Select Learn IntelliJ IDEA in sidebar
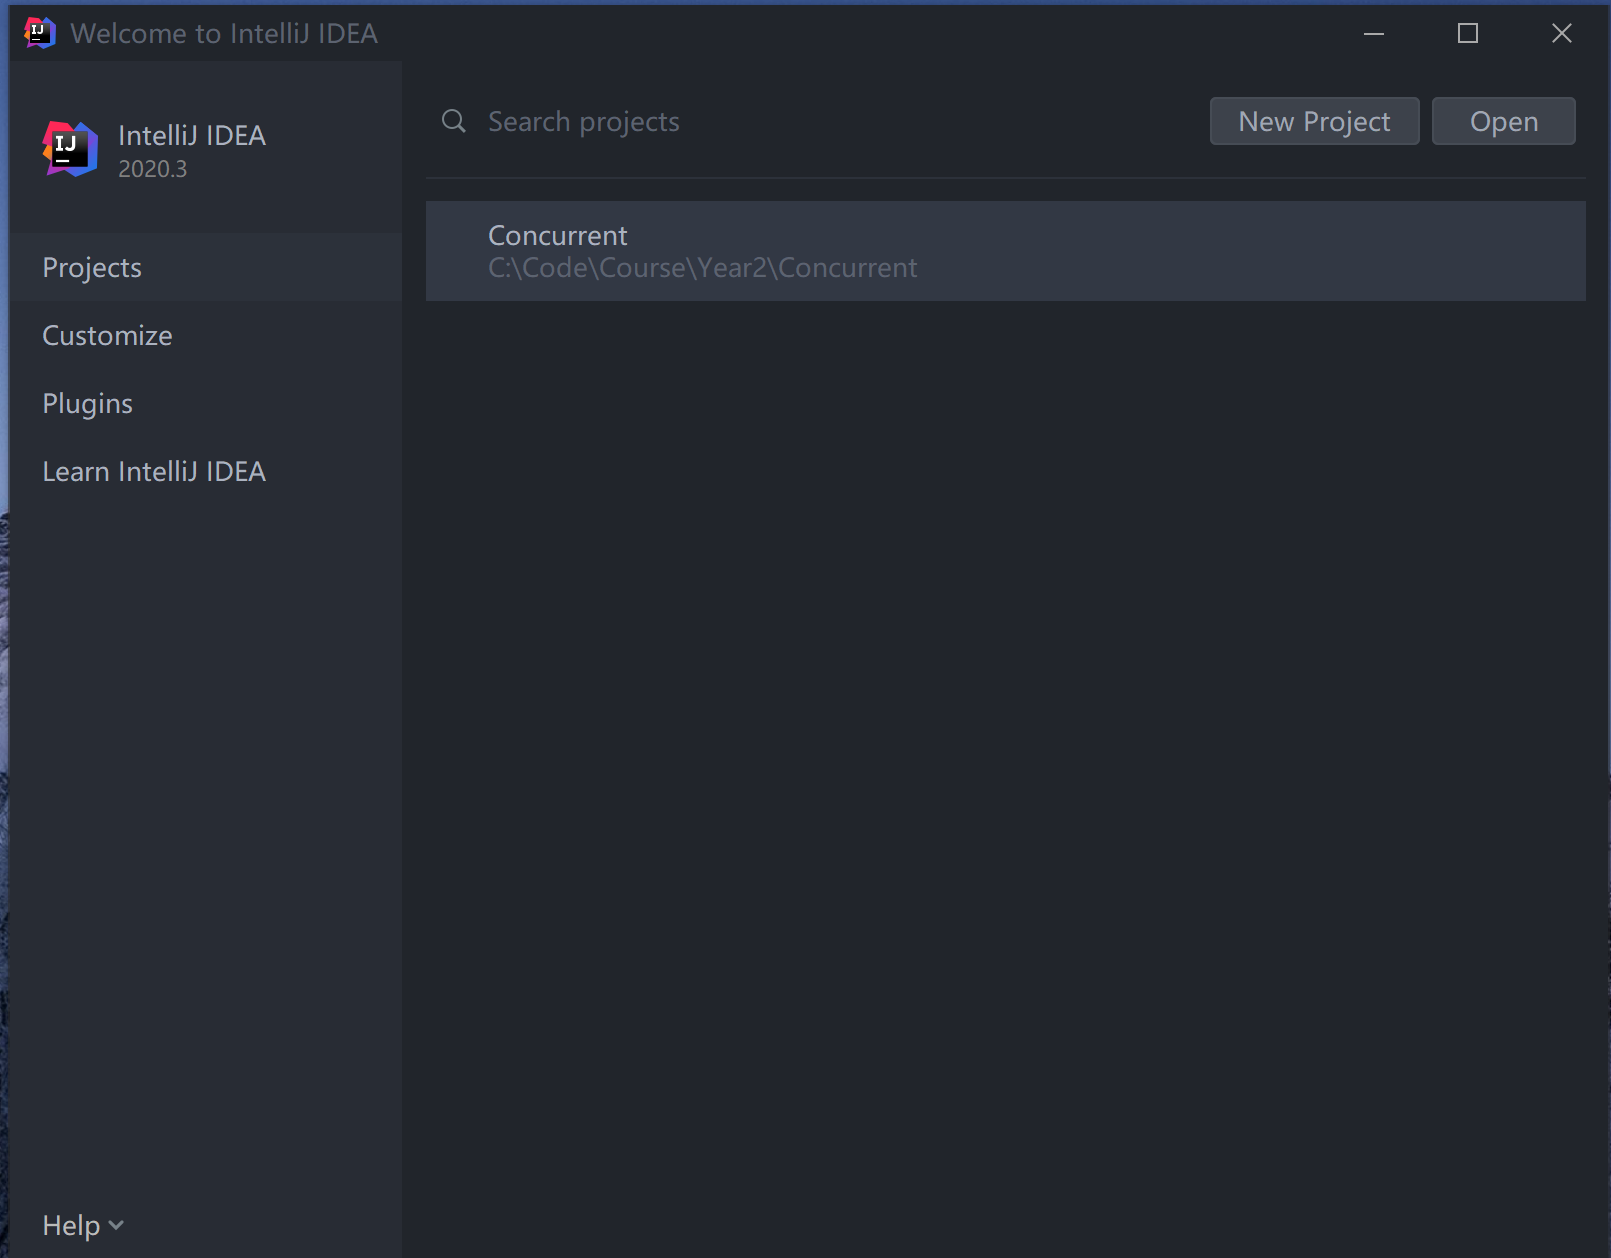 154,471
